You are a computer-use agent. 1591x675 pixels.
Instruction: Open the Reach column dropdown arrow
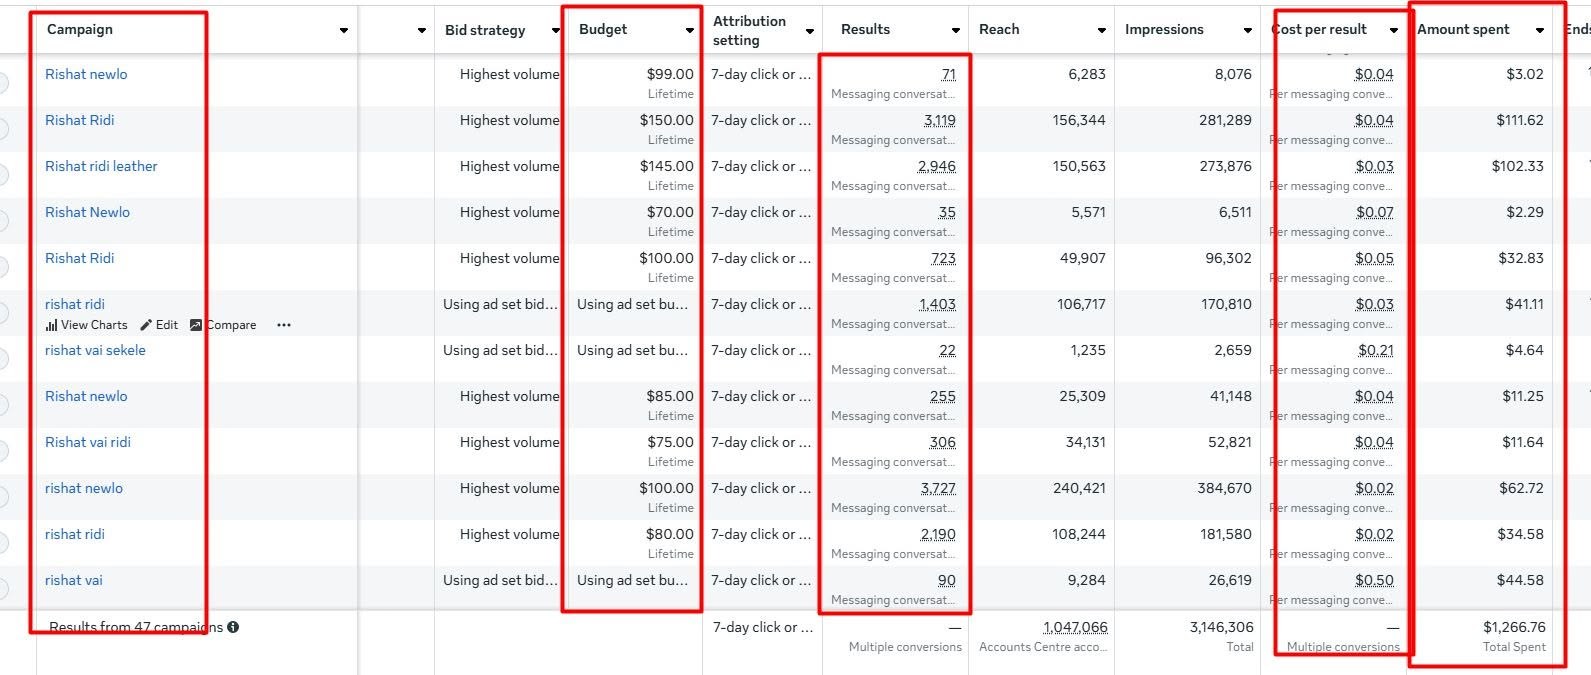(x=1102, y=30)
